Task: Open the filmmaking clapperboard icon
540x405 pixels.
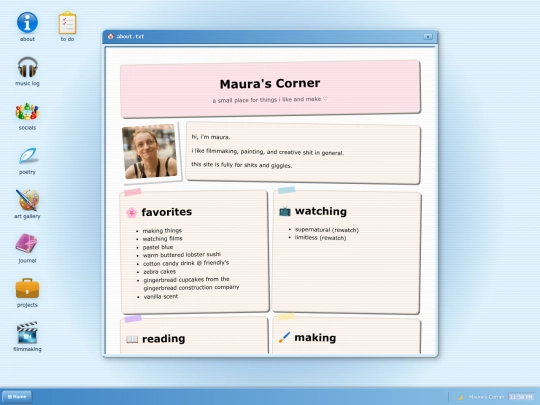Action: (x=27, y=337)
